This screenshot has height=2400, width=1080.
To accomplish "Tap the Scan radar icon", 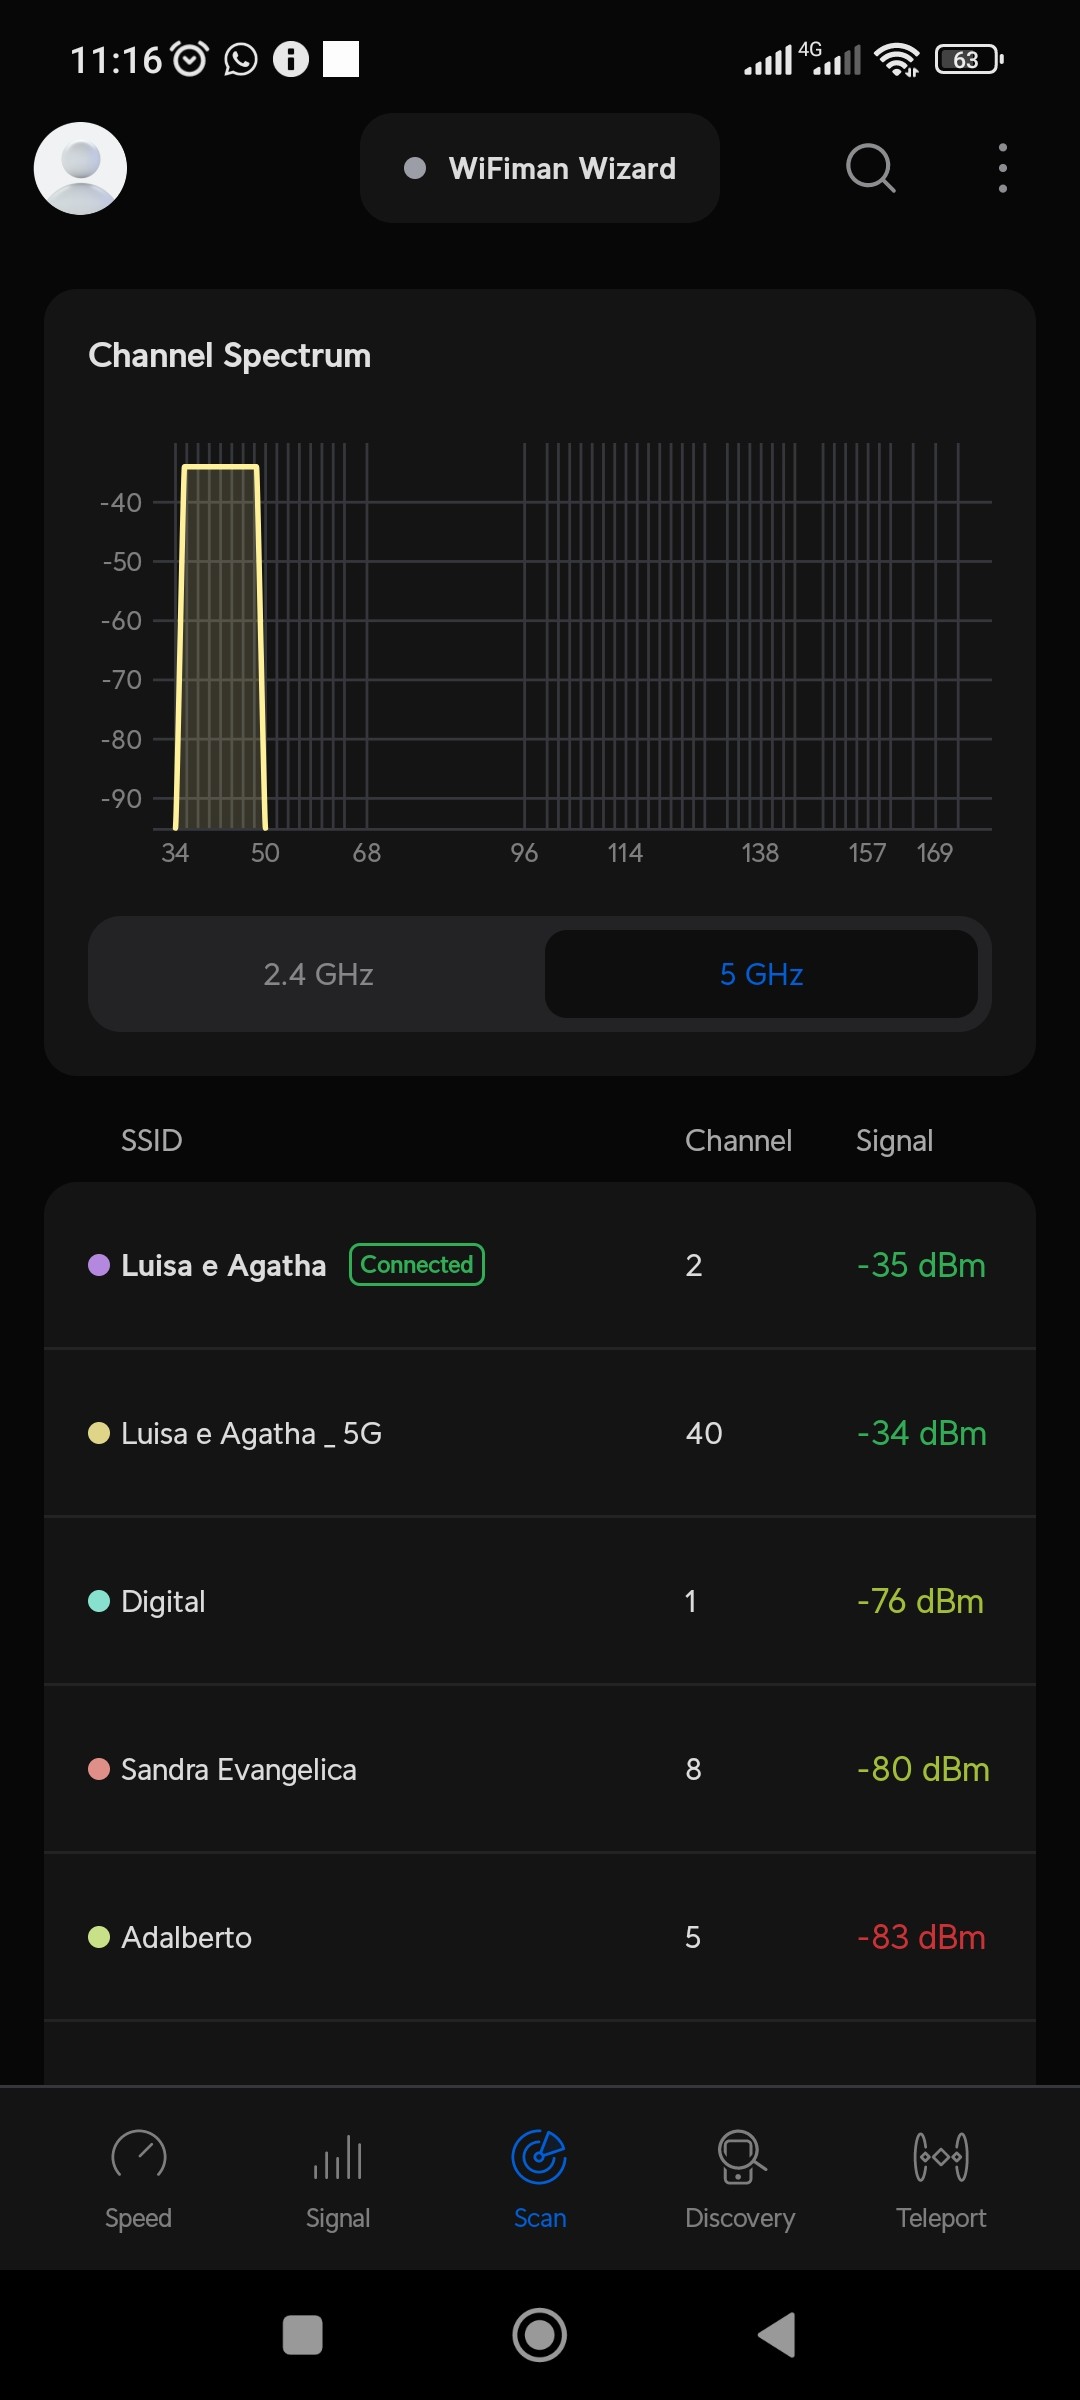I will (x=539, y=2156).
